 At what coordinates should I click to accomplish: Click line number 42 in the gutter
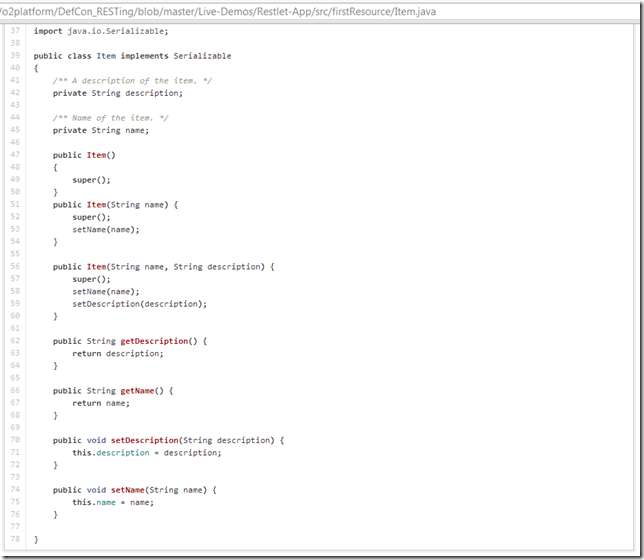[15, 92]
